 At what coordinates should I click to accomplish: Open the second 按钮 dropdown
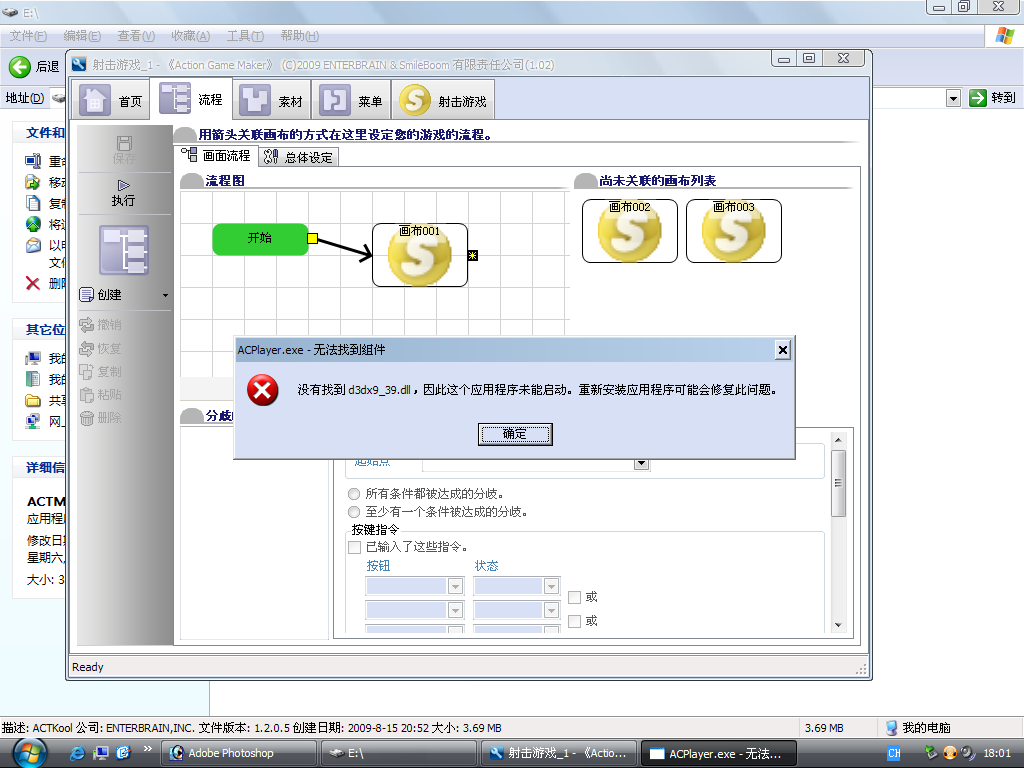pyautogui.click(x=455, y=610)
